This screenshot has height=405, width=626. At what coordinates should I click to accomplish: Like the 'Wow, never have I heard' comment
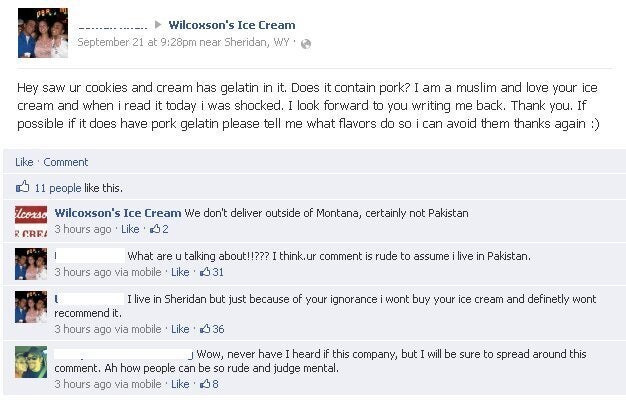click(180, 384)
